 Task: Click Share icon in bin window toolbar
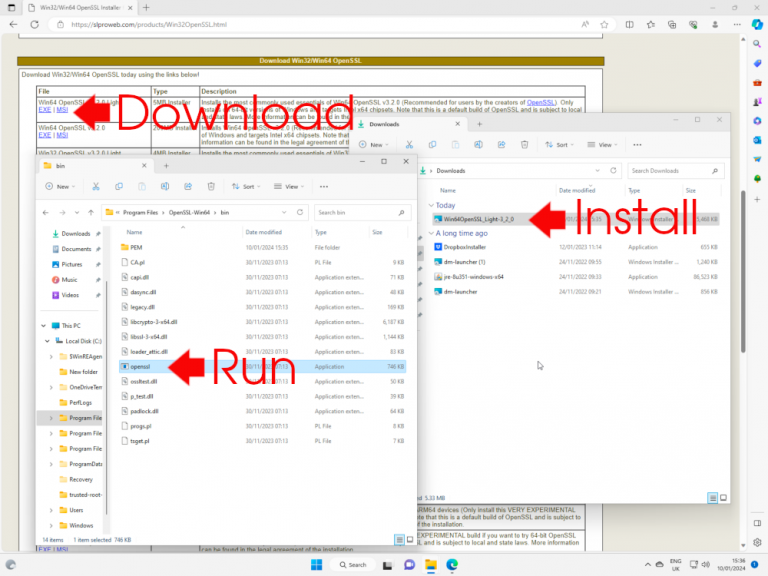point(188,187)
